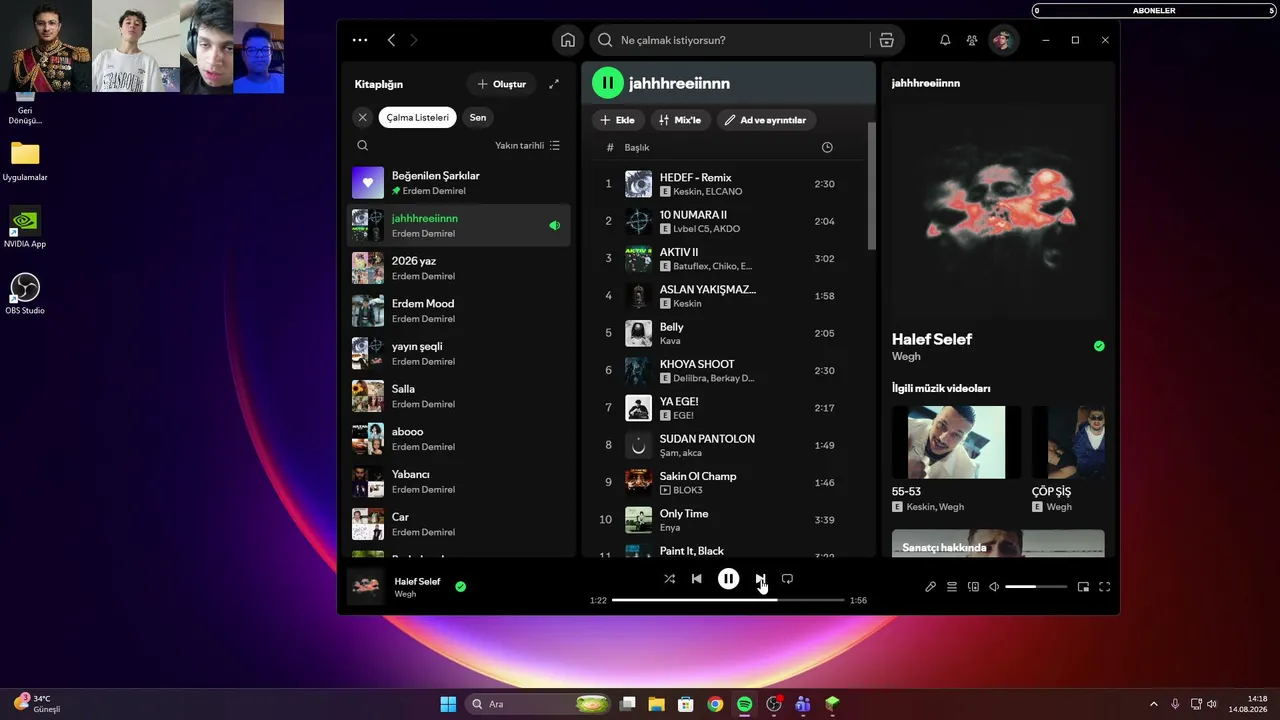
Task: Open 'Ad ve ayrıntılar' edit details
Action: pos(766,120)
